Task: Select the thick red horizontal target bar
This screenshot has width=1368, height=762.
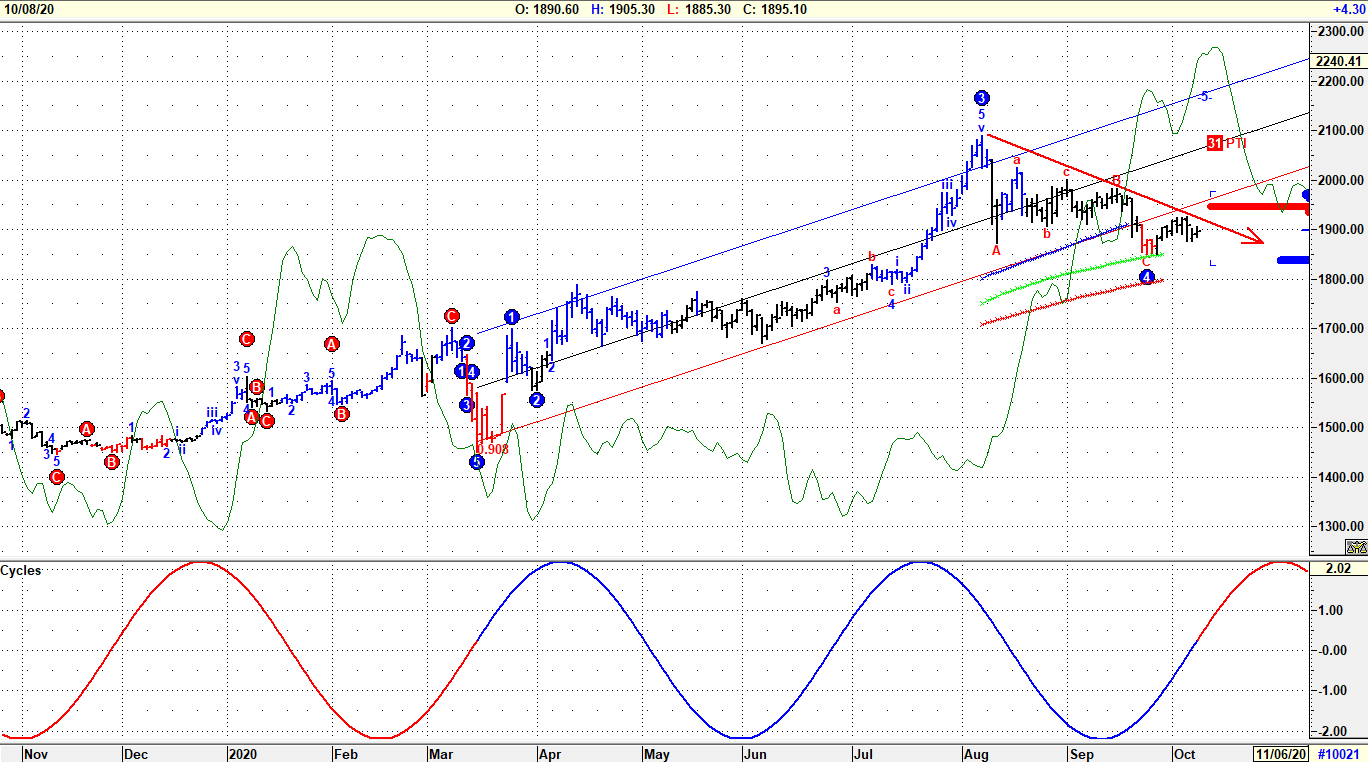Action: (1259, 207)
